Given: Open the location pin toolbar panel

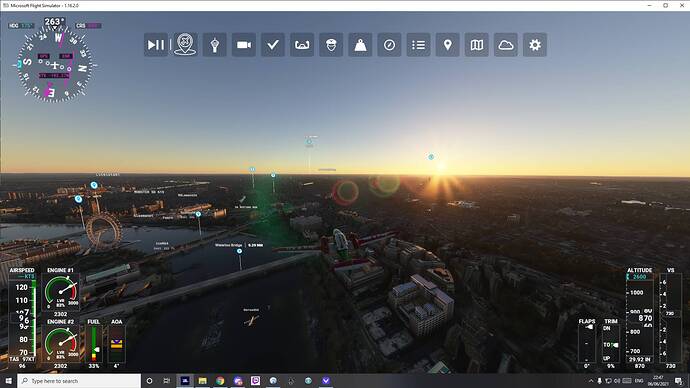Looking at the screenshot, I should (x=448, y=45).
